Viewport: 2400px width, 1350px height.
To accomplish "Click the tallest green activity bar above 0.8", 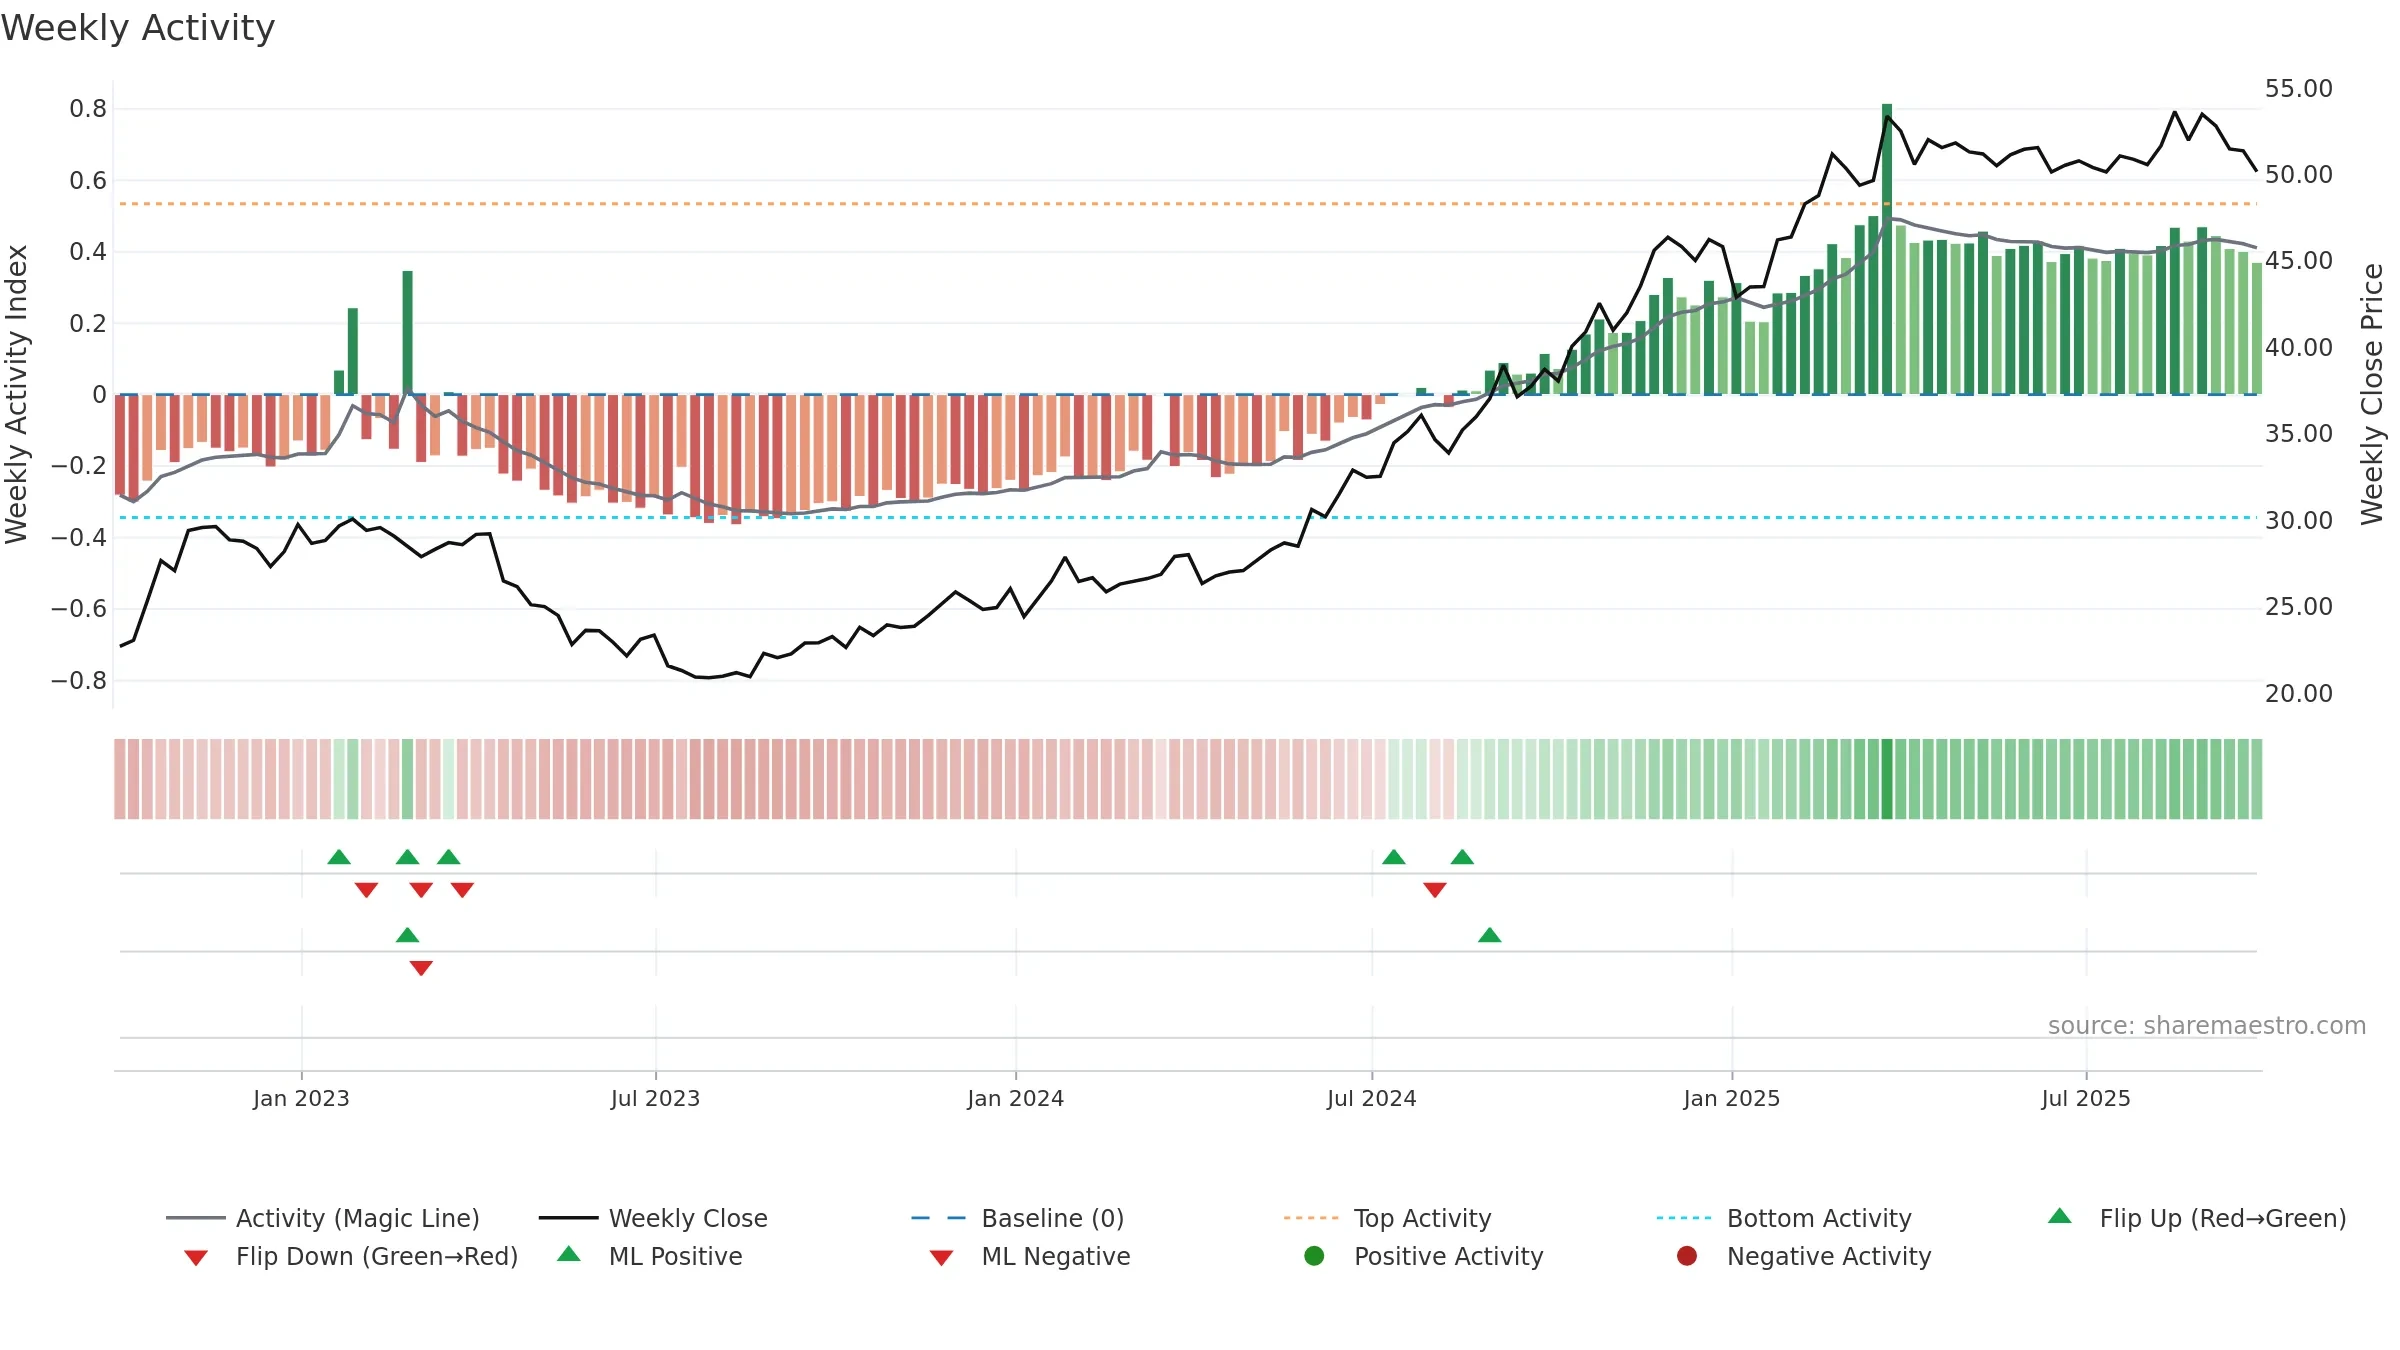I will click(1887, 249).
